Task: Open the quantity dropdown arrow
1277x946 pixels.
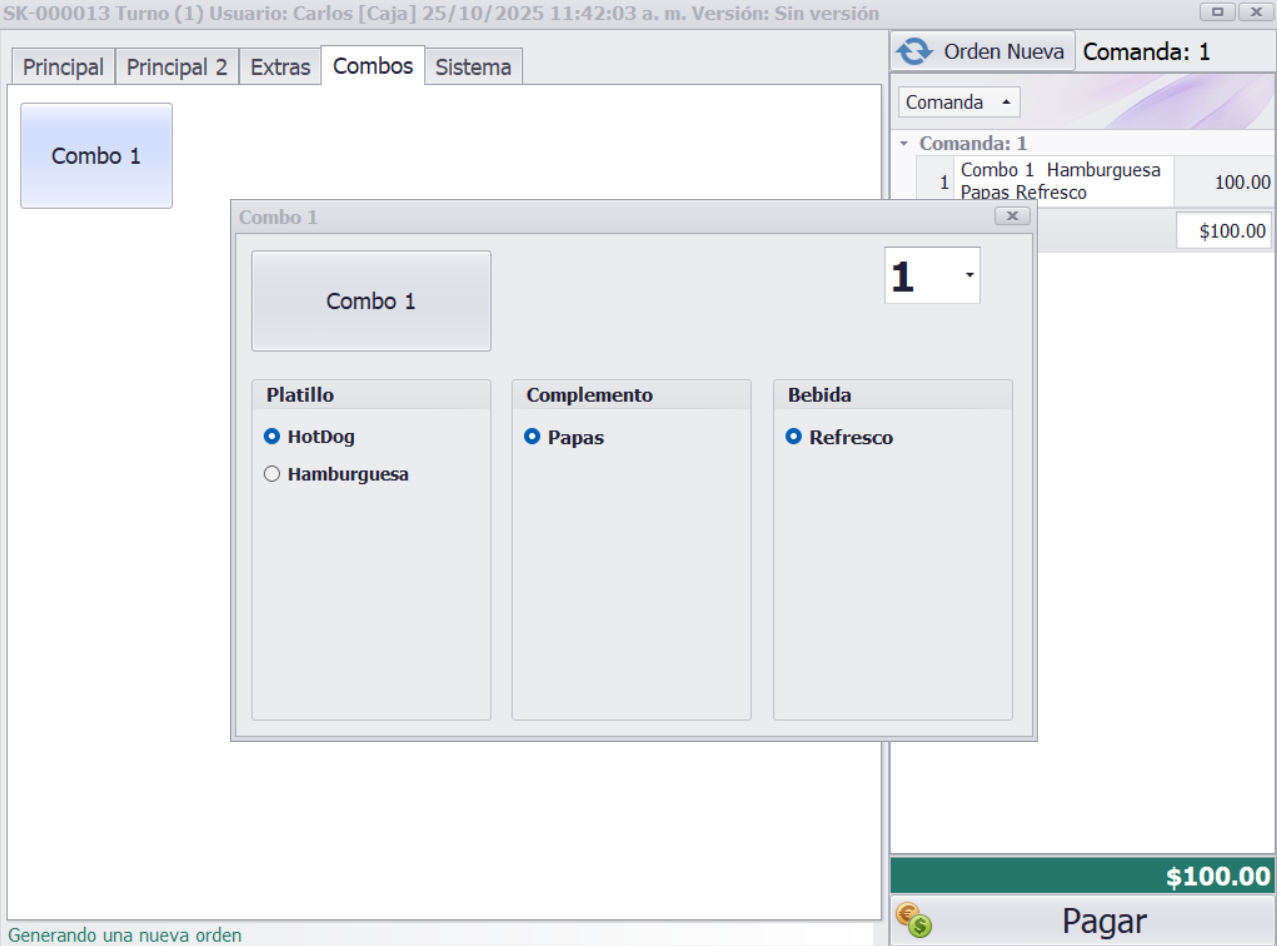Action: (x=969, y=275)
